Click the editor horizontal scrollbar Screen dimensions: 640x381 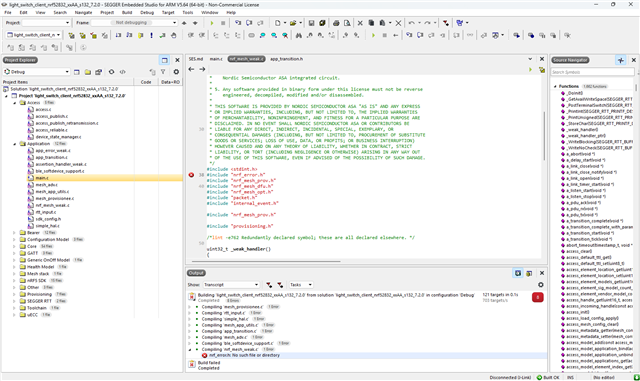pos(266,261)
